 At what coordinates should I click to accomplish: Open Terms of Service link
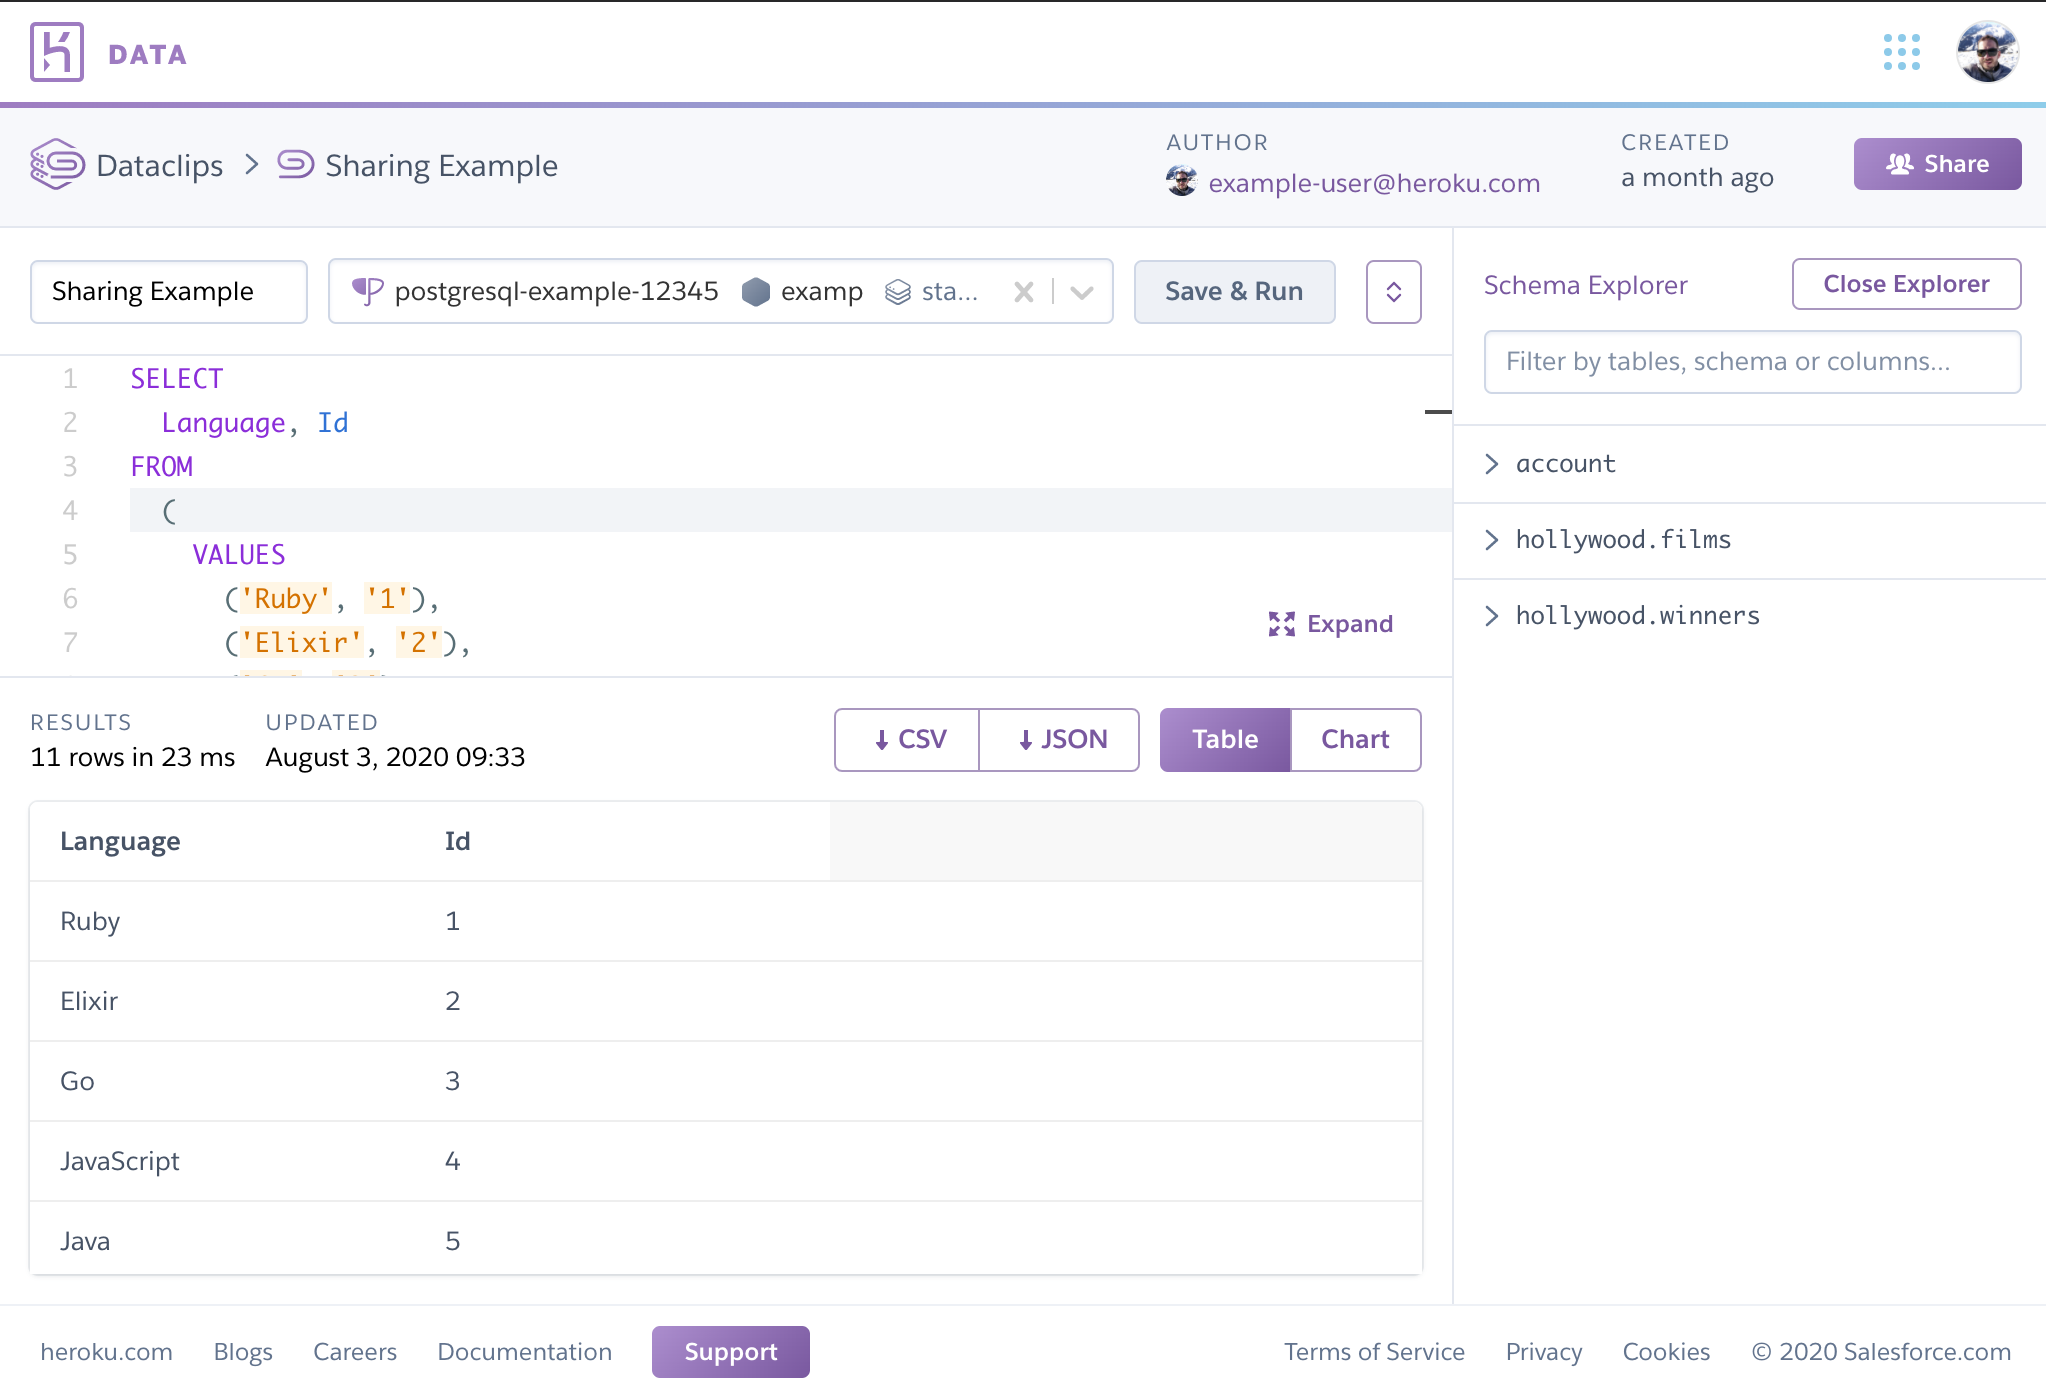[x=1374, y=1352]
